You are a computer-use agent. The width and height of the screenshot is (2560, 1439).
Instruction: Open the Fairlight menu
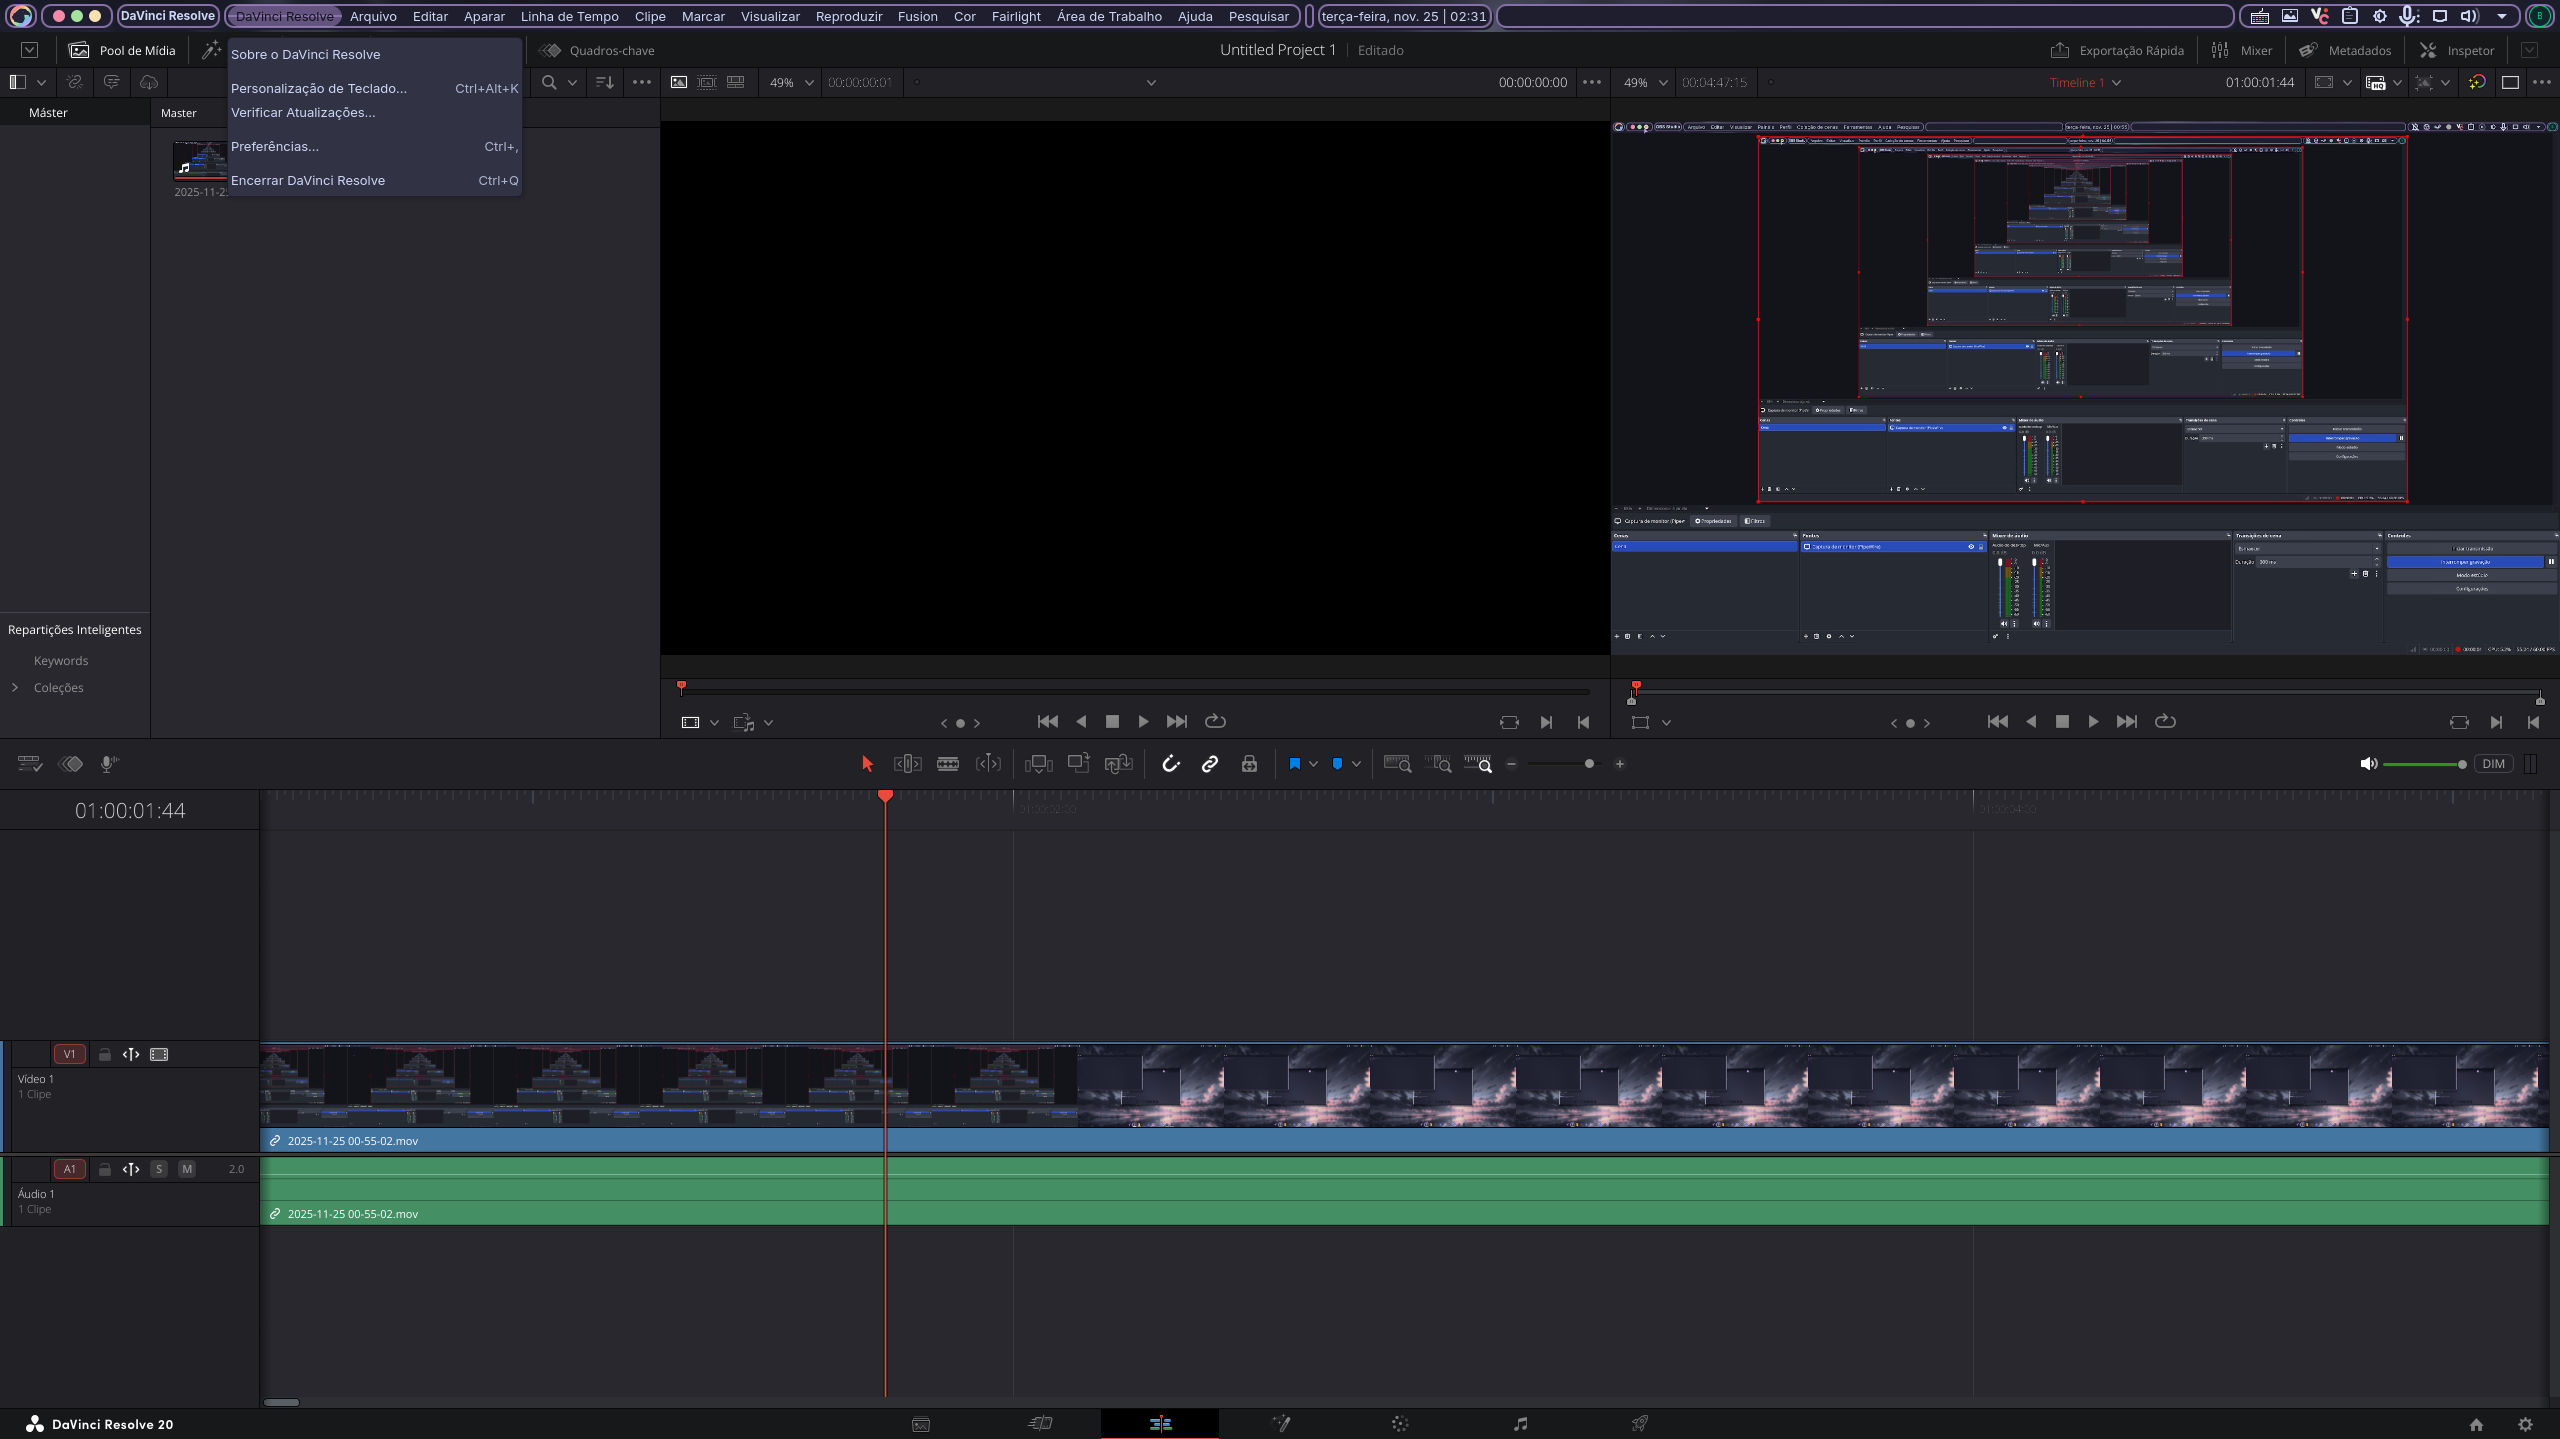[x=1016, y=16]
